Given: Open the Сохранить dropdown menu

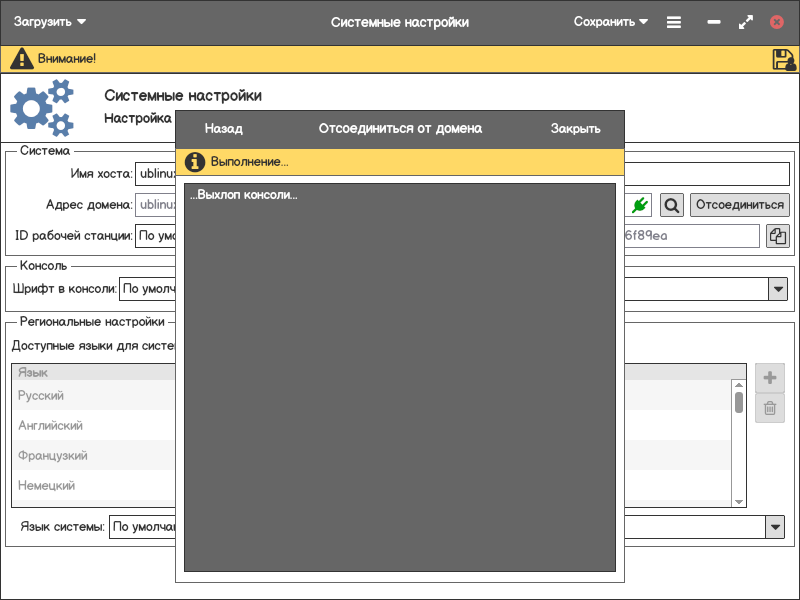Looking at the screenshot, I should (x=611, y=22).
